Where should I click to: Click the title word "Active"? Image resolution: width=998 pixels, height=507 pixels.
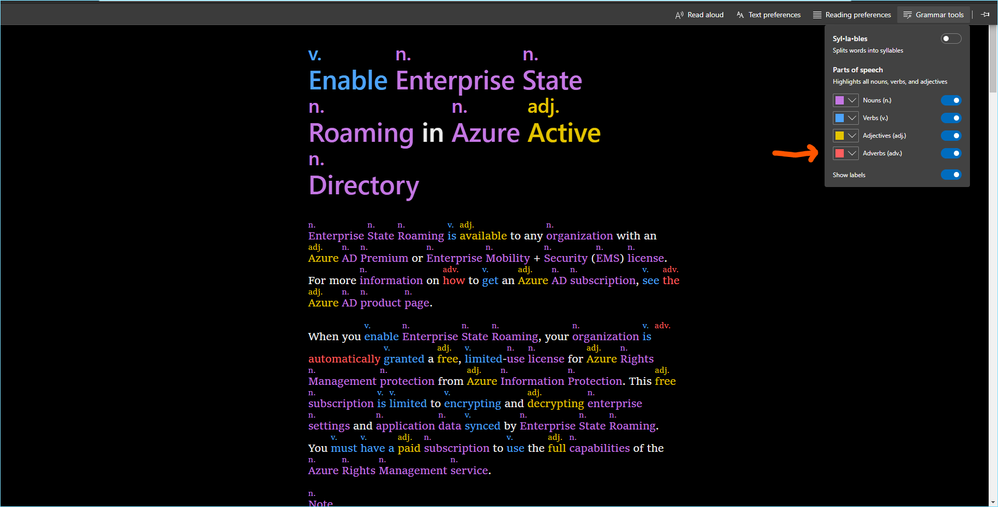564,134
